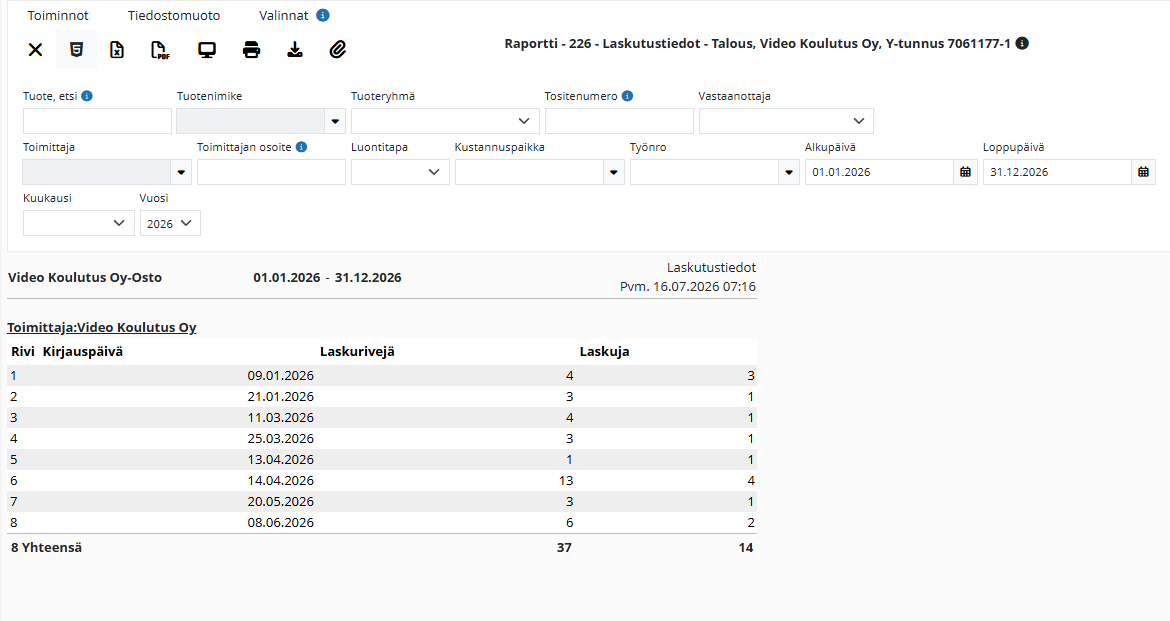The width and height of the screenshot is (1170, 621).
Task: Open the Alkupäivä calendar picker
Action: [965, 172]
